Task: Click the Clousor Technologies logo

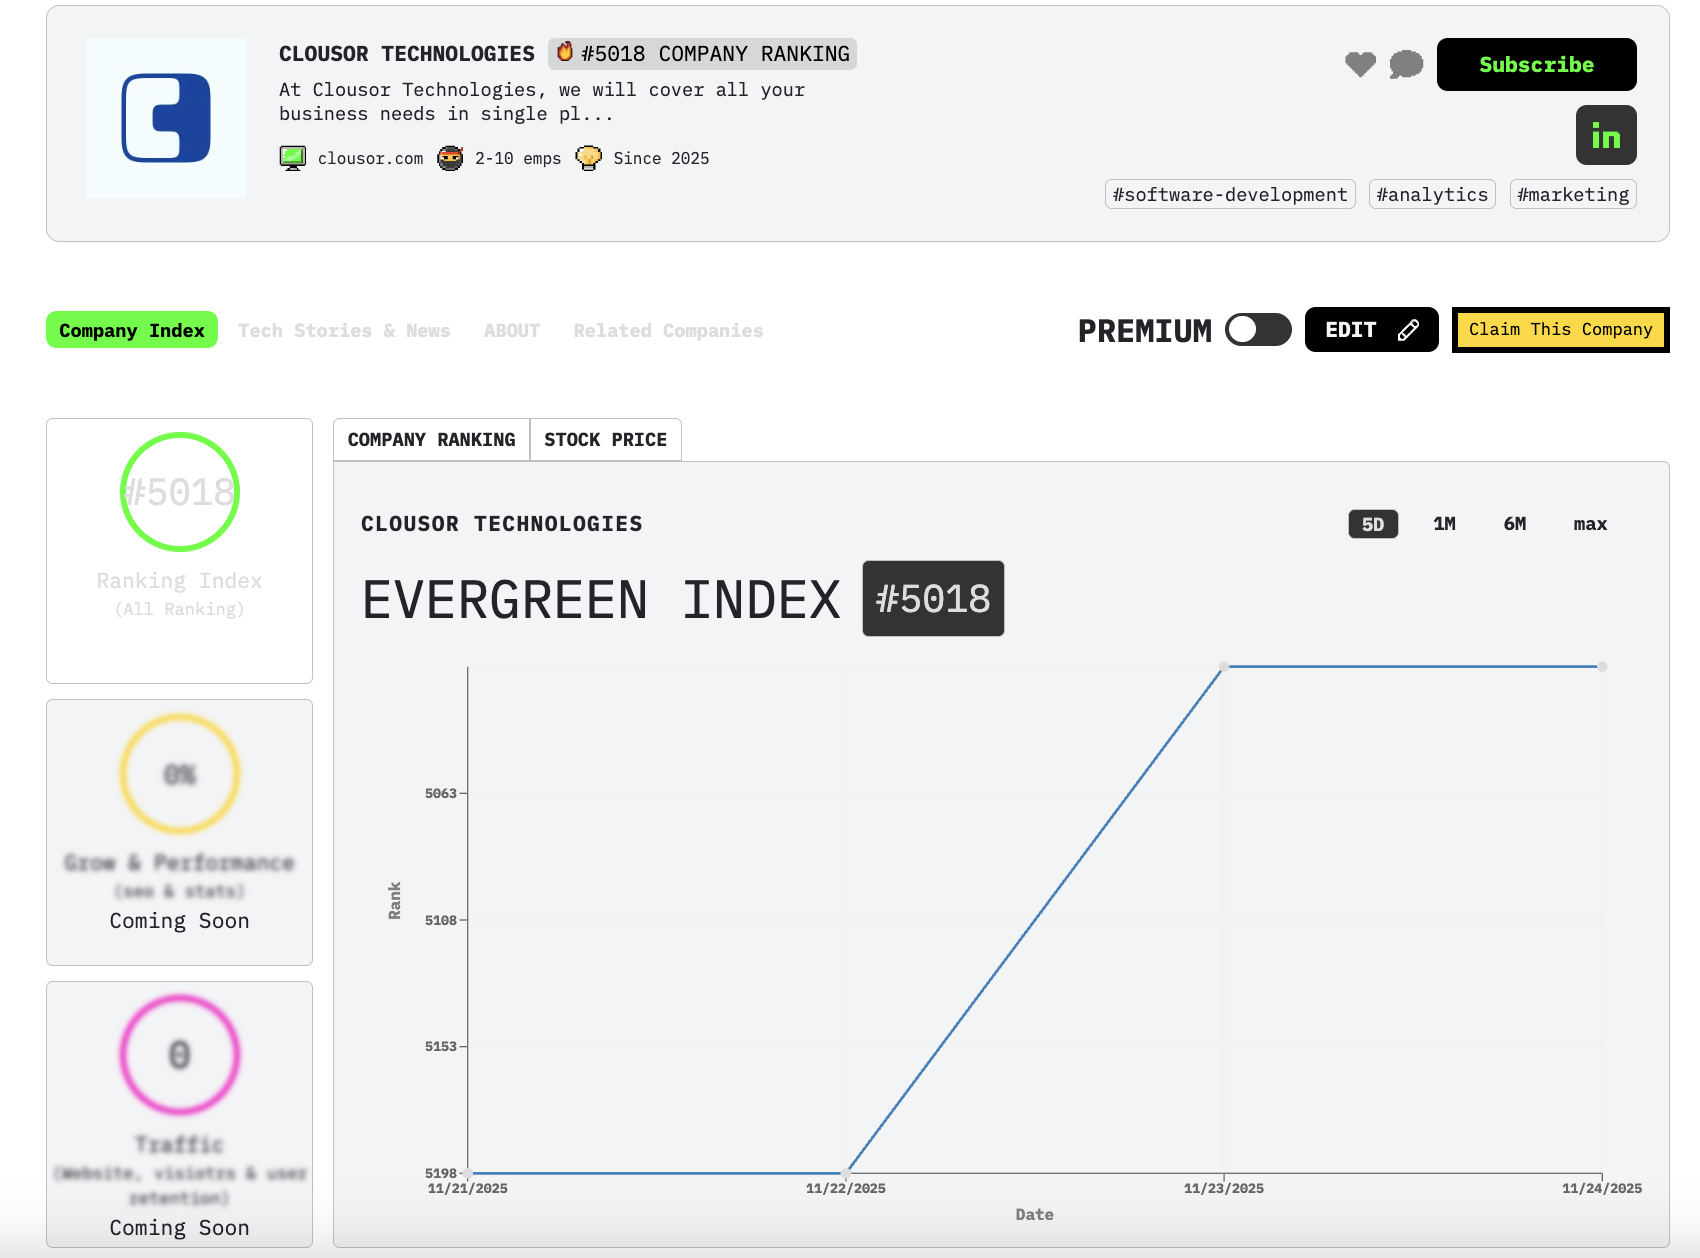Action: [166, 118]
